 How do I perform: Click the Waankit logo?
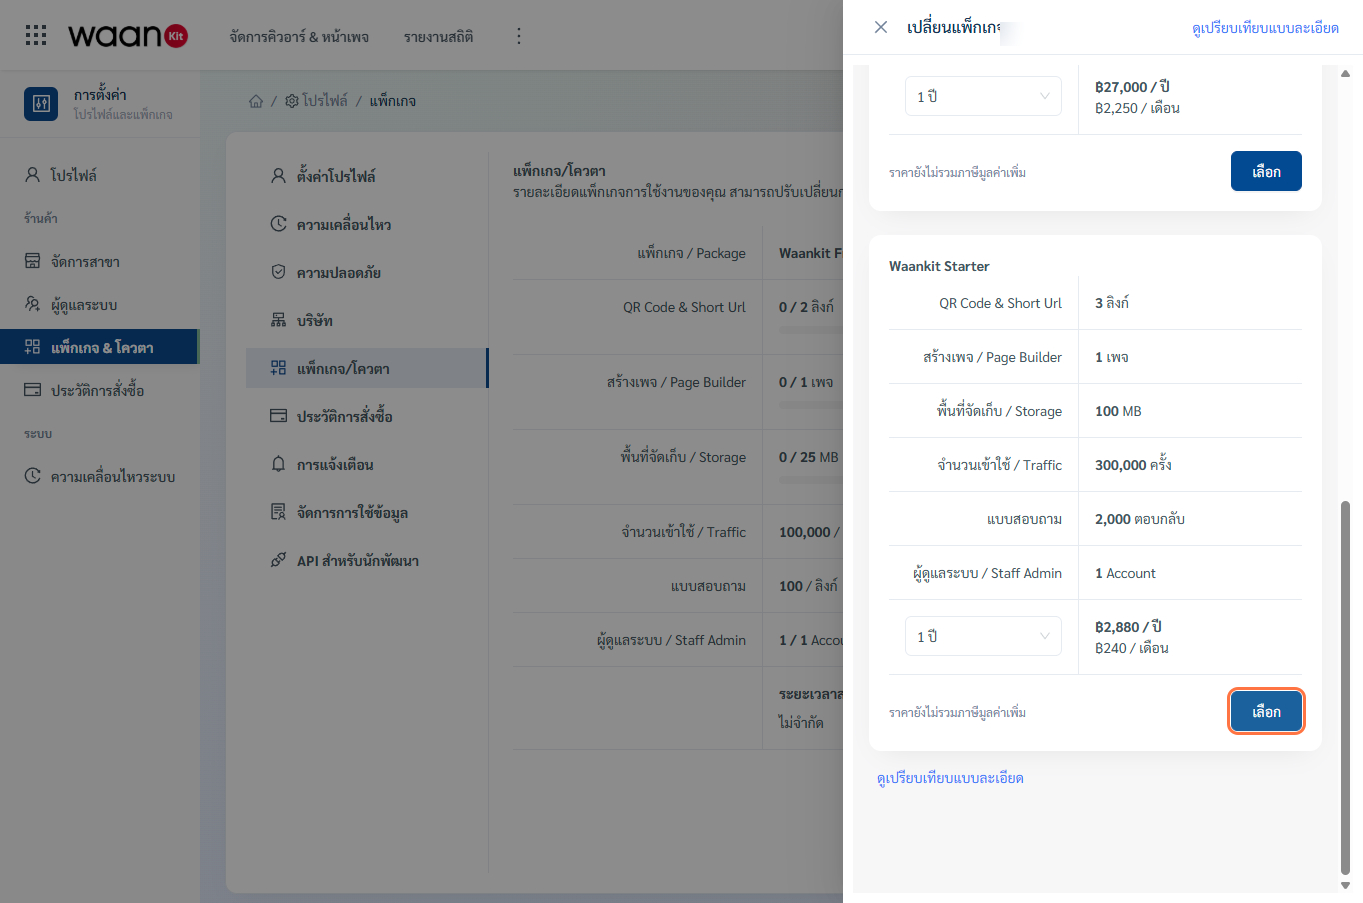click(128, 36)
